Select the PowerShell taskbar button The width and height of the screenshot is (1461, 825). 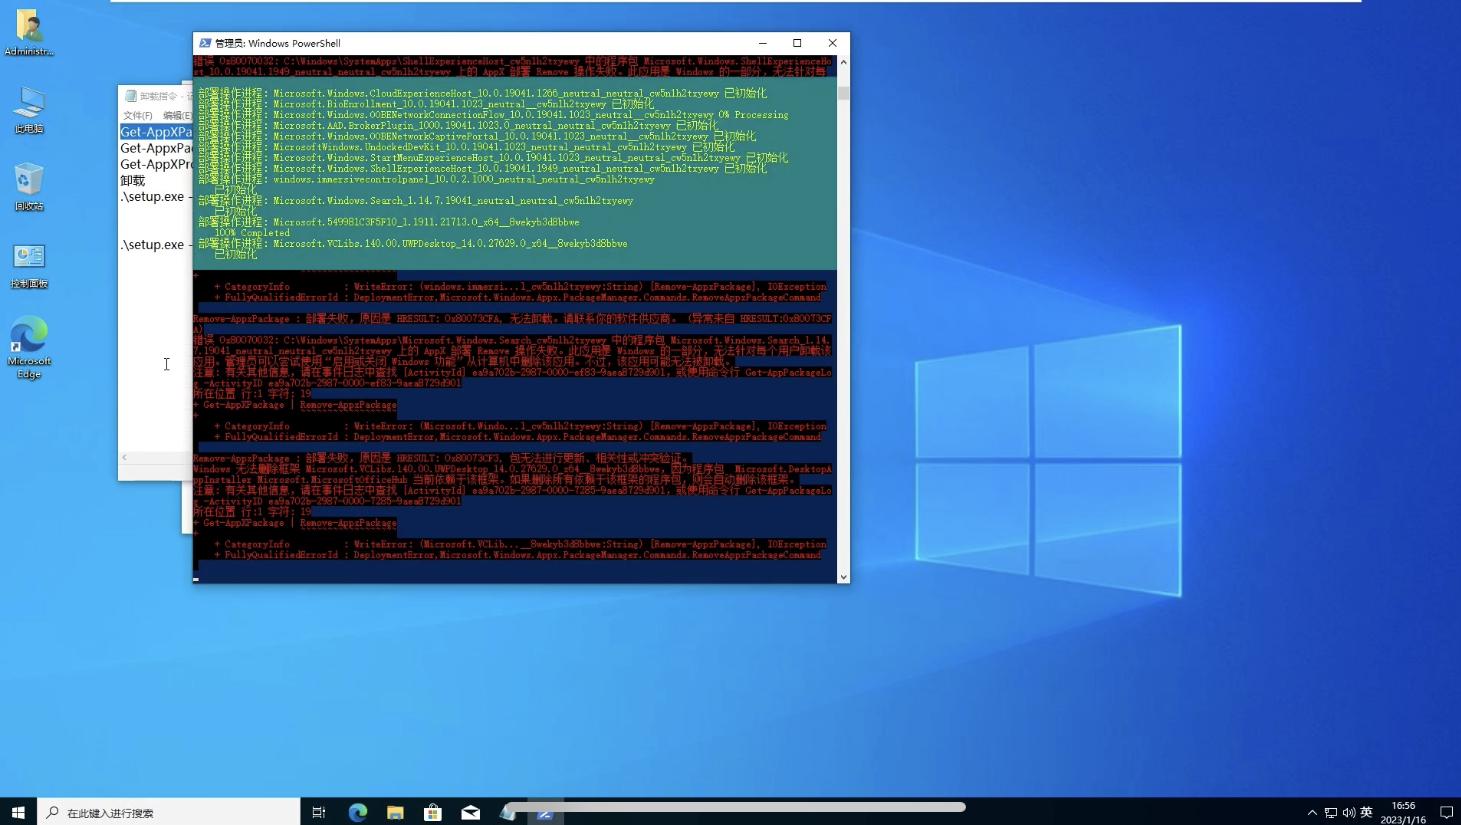click(545, 812)
